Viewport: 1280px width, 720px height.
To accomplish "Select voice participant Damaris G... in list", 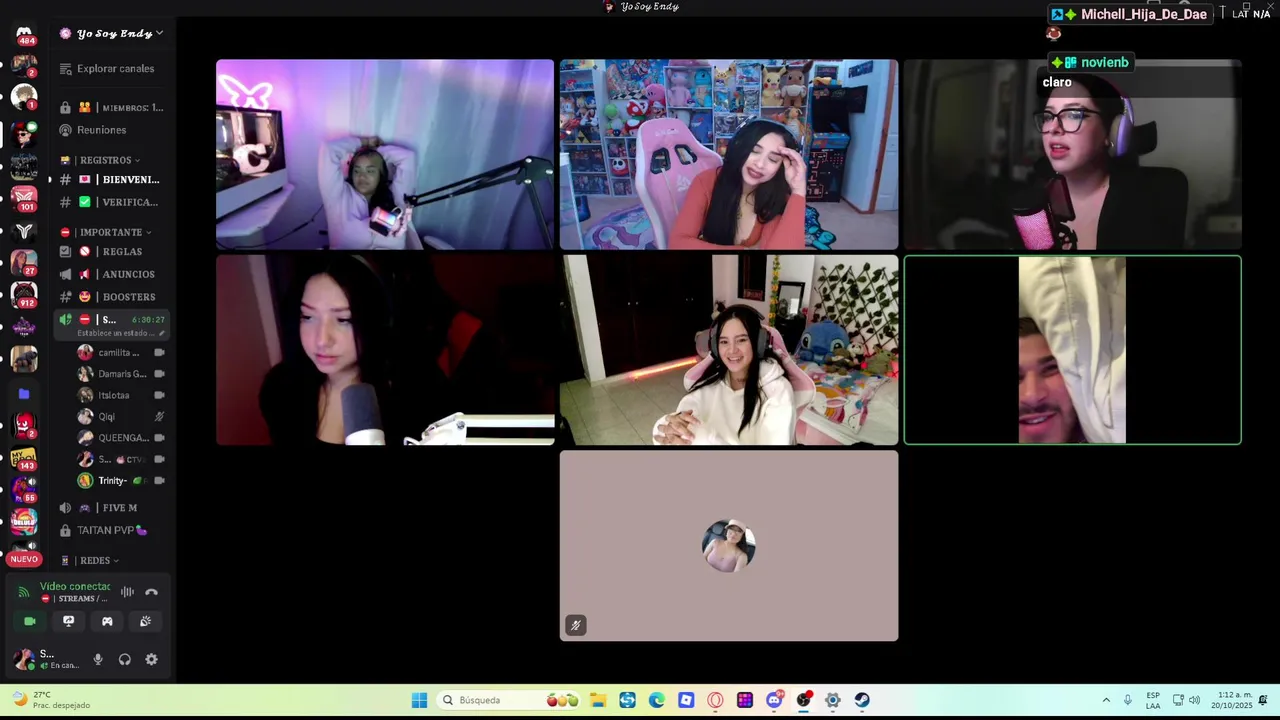I will point(121,374).
